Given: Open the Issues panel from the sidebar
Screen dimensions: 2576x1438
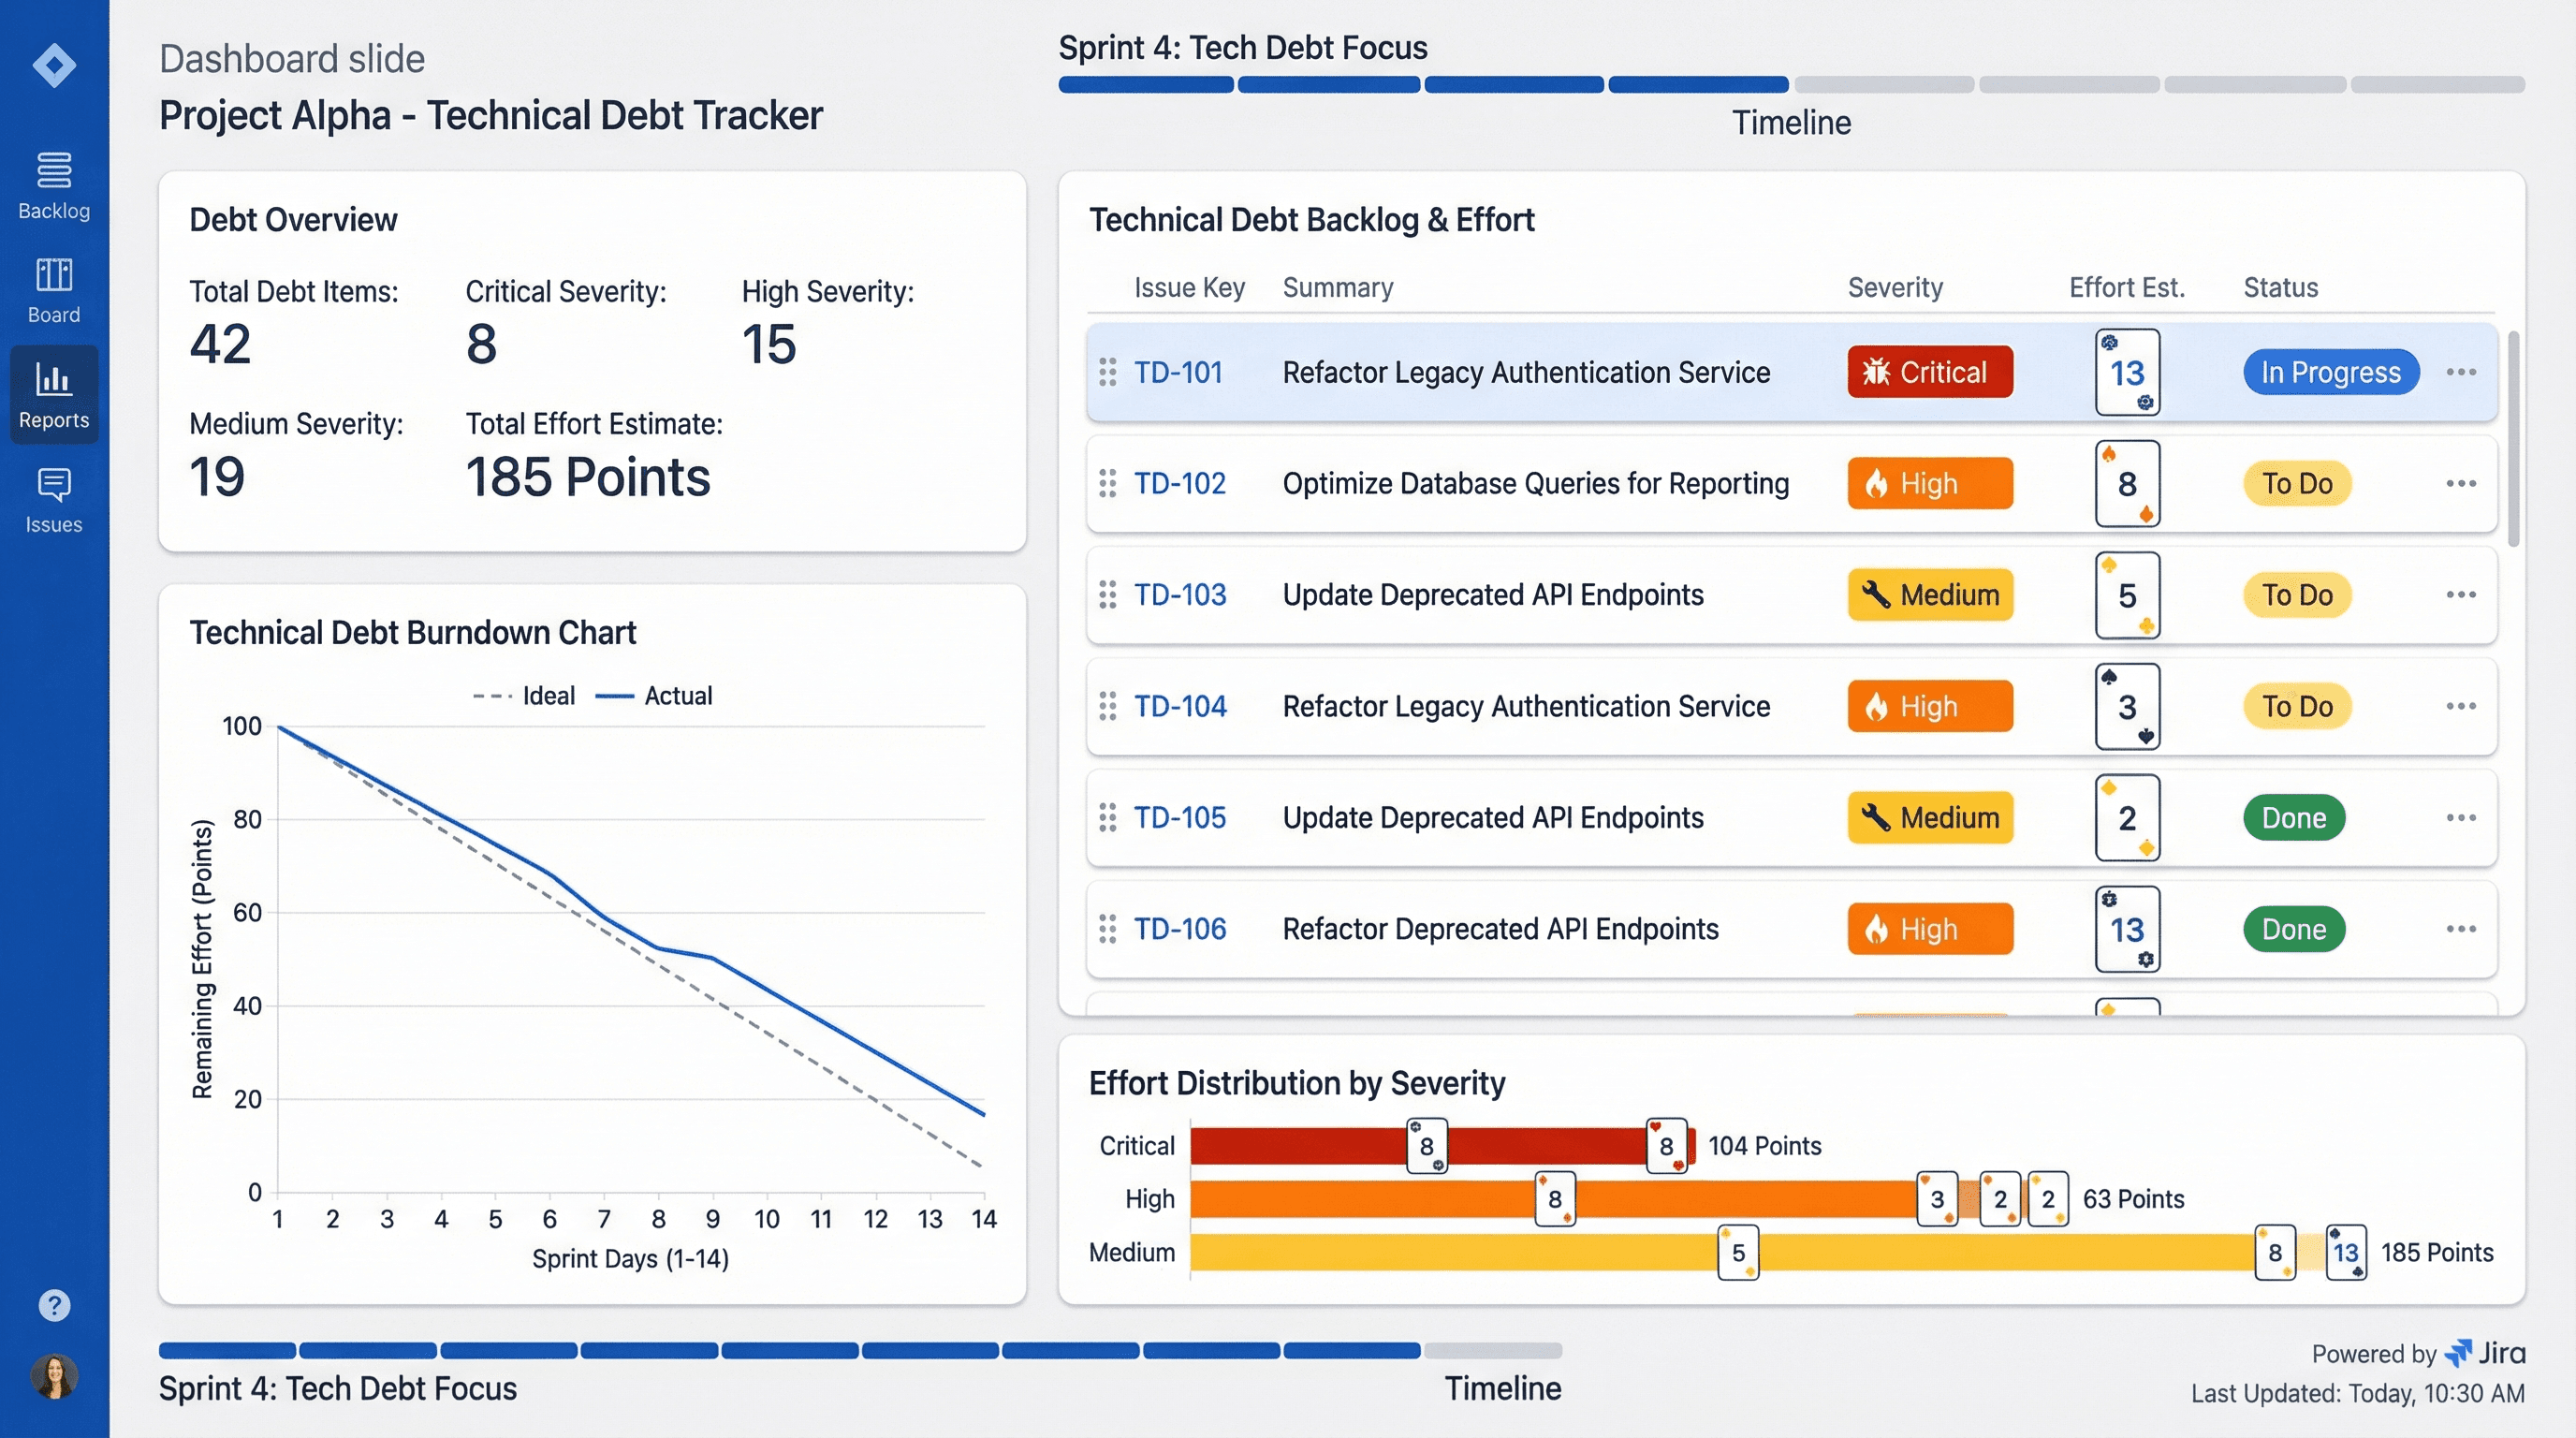Looking at the screenshot, I should (x=53, y=498).
